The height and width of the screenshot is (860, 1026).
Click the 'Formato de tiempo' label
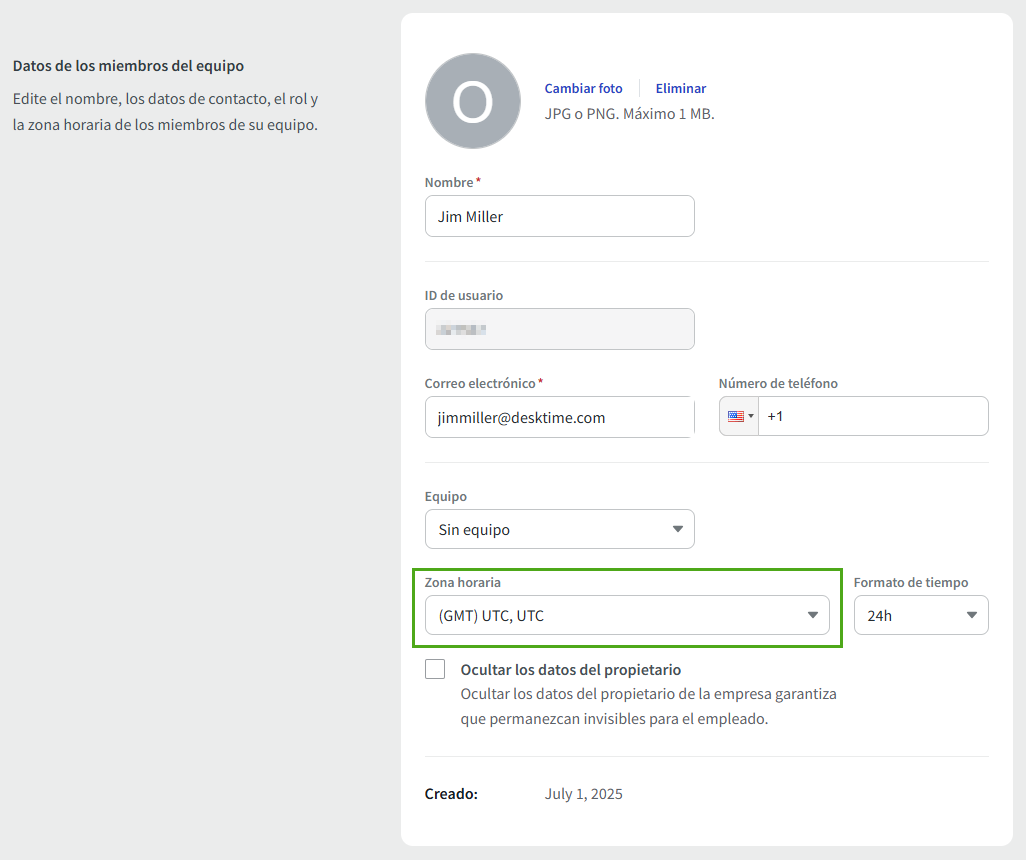pyautogui.click(x=910, y=582)
